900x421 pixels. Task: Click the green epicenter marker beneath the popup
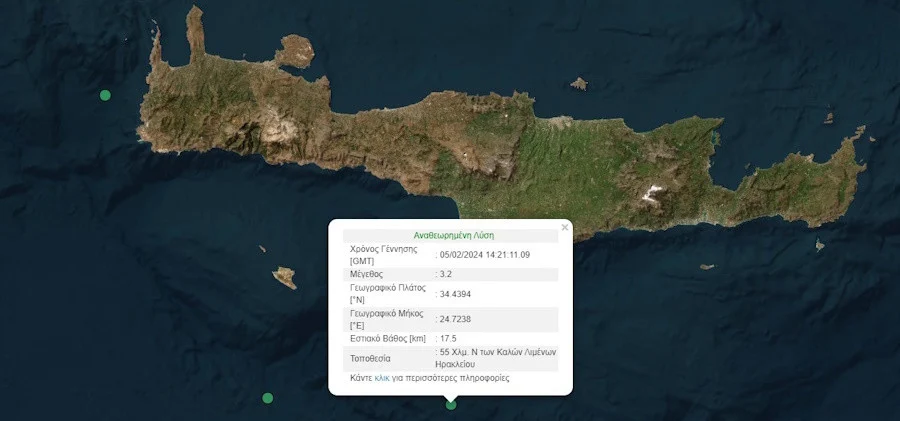[x=451, y=404]
